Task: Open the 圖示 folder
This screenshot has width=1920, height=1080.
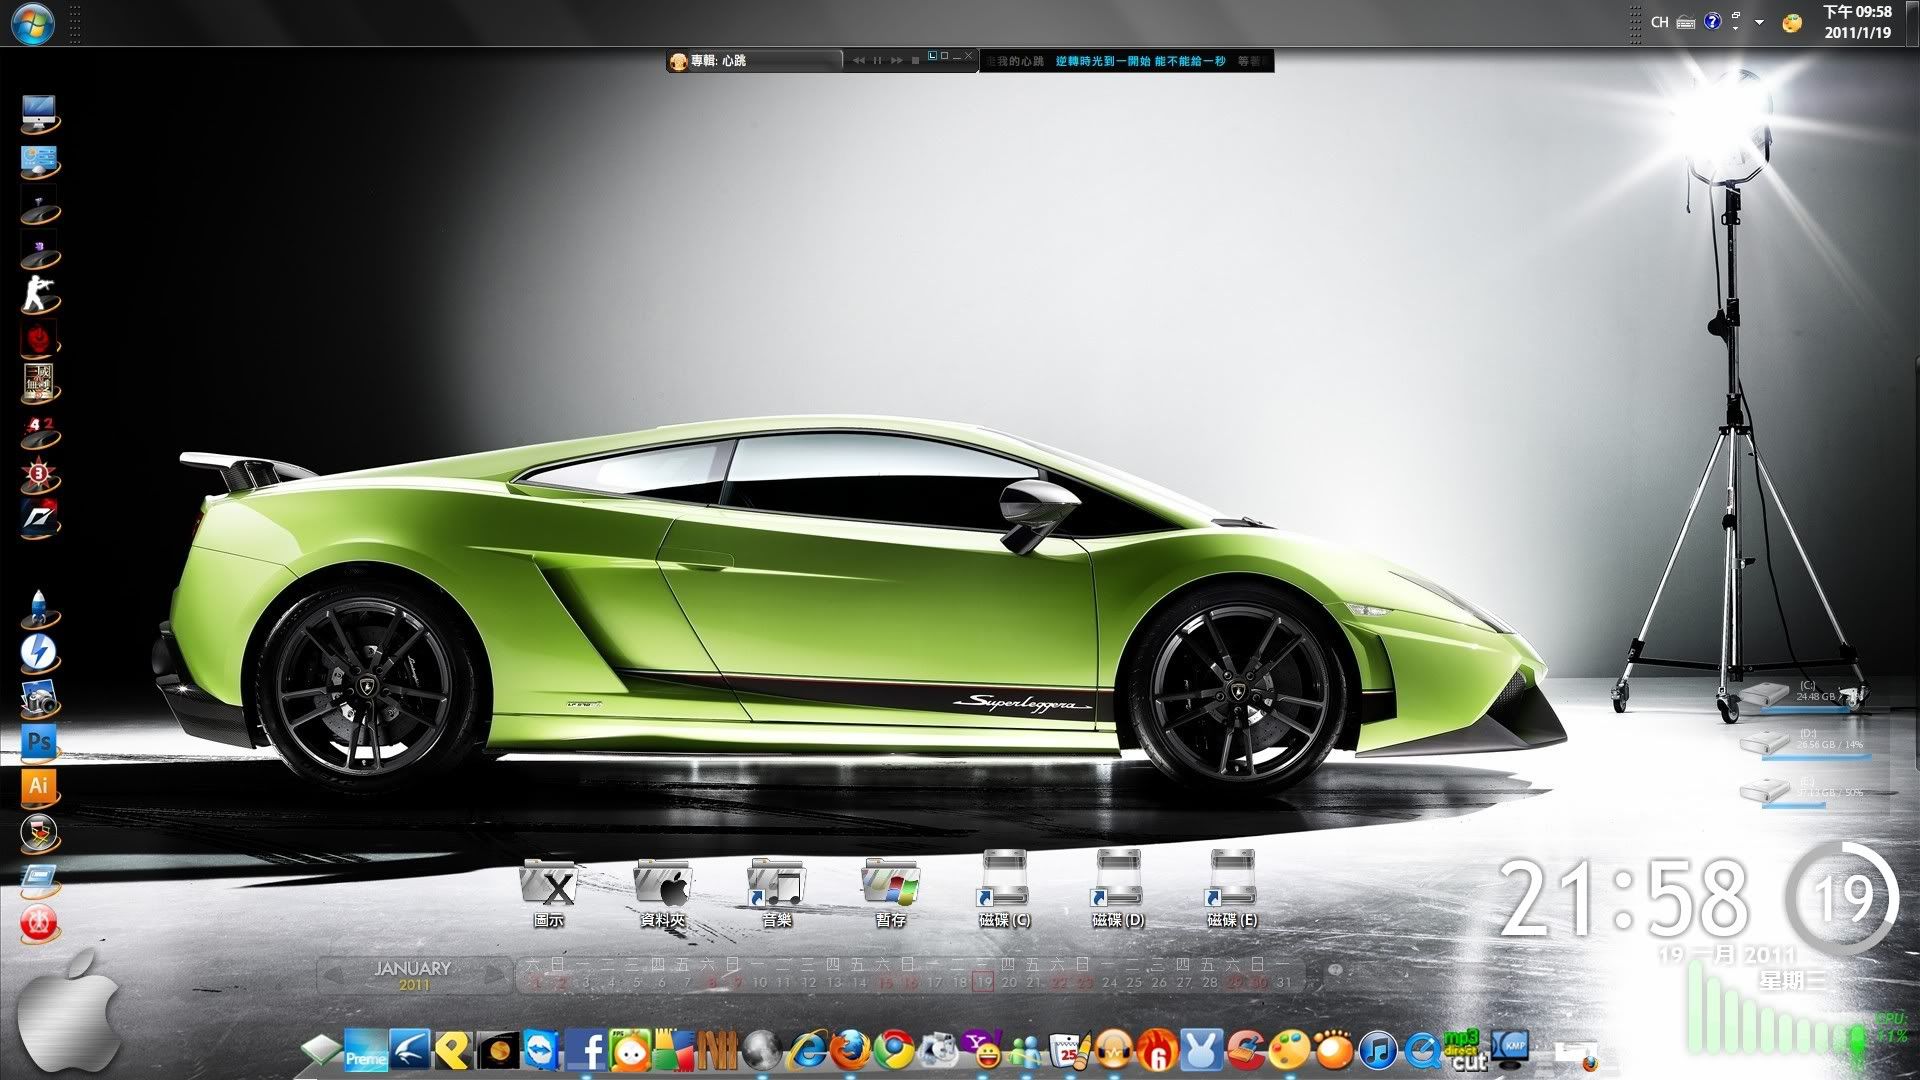Action: pyautogui.click(x=549, y=893)
